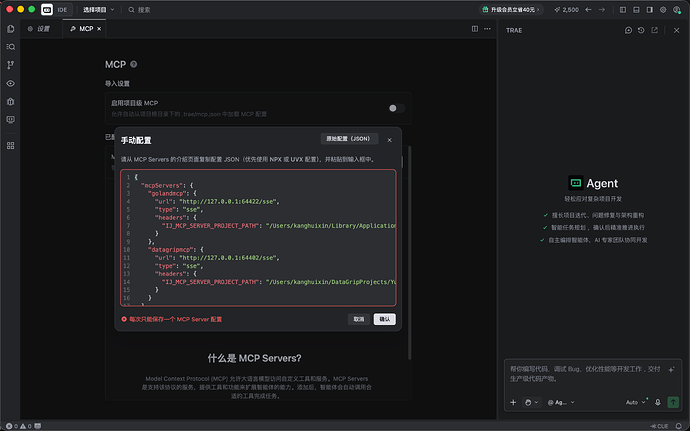Click the 搜索 search field in title bar

pyautogui.click(x=139, y=10)
